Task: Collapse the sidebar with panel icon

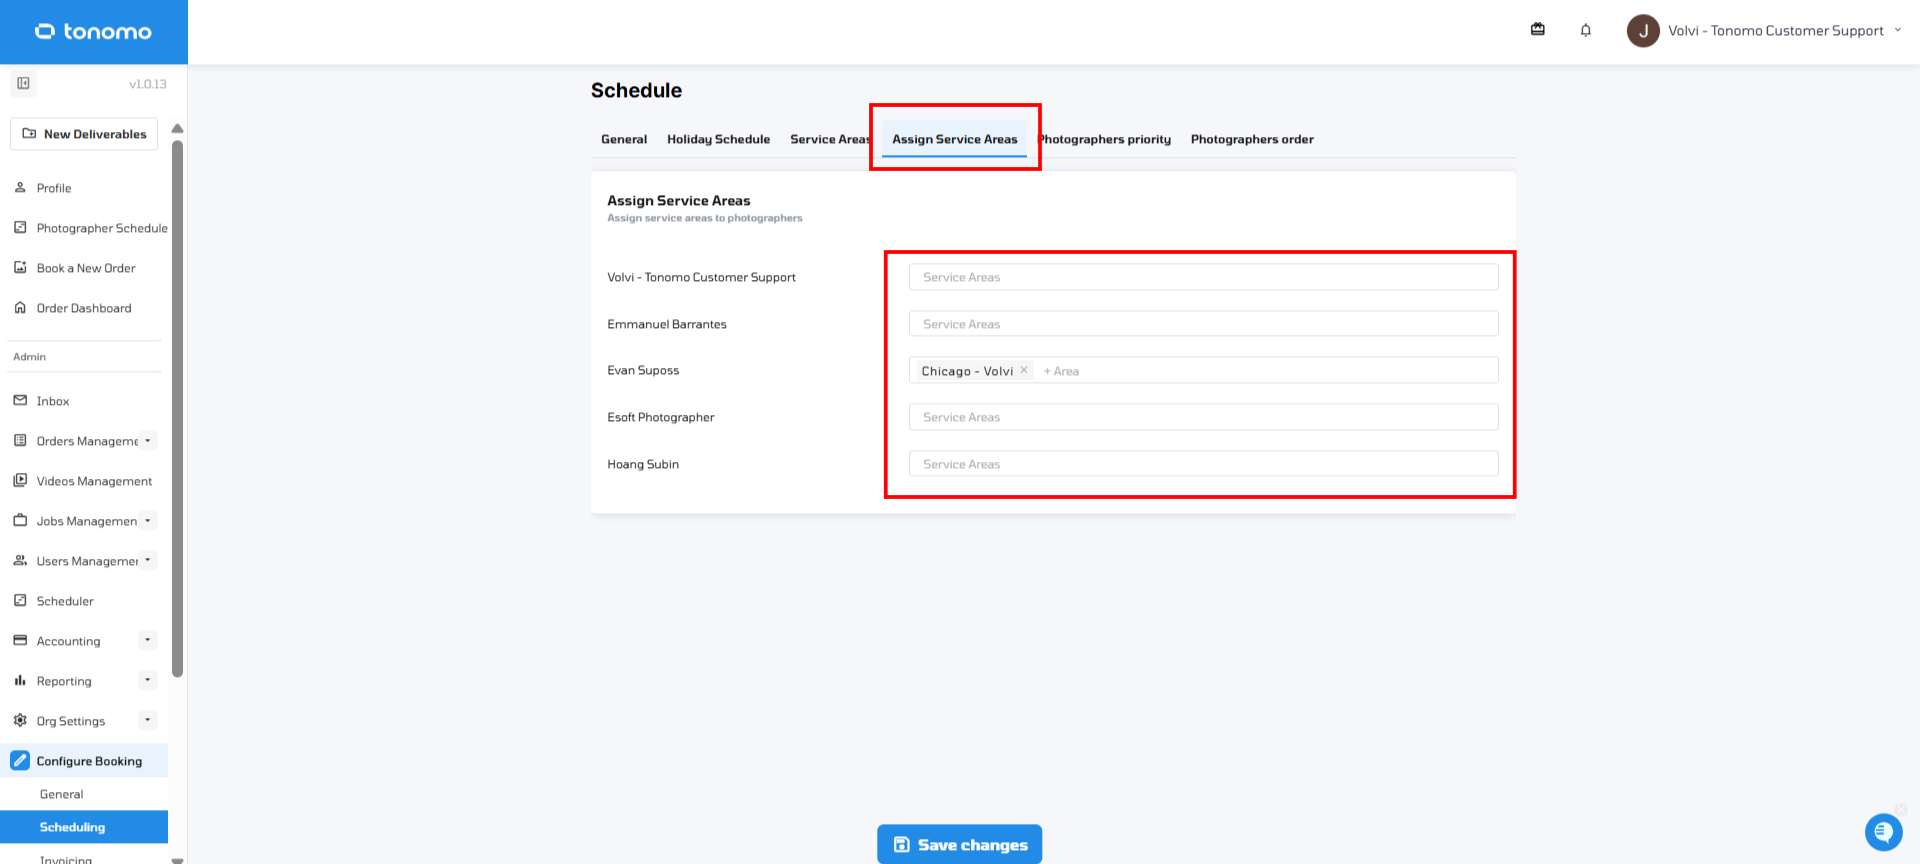Action: coord(23,83)
